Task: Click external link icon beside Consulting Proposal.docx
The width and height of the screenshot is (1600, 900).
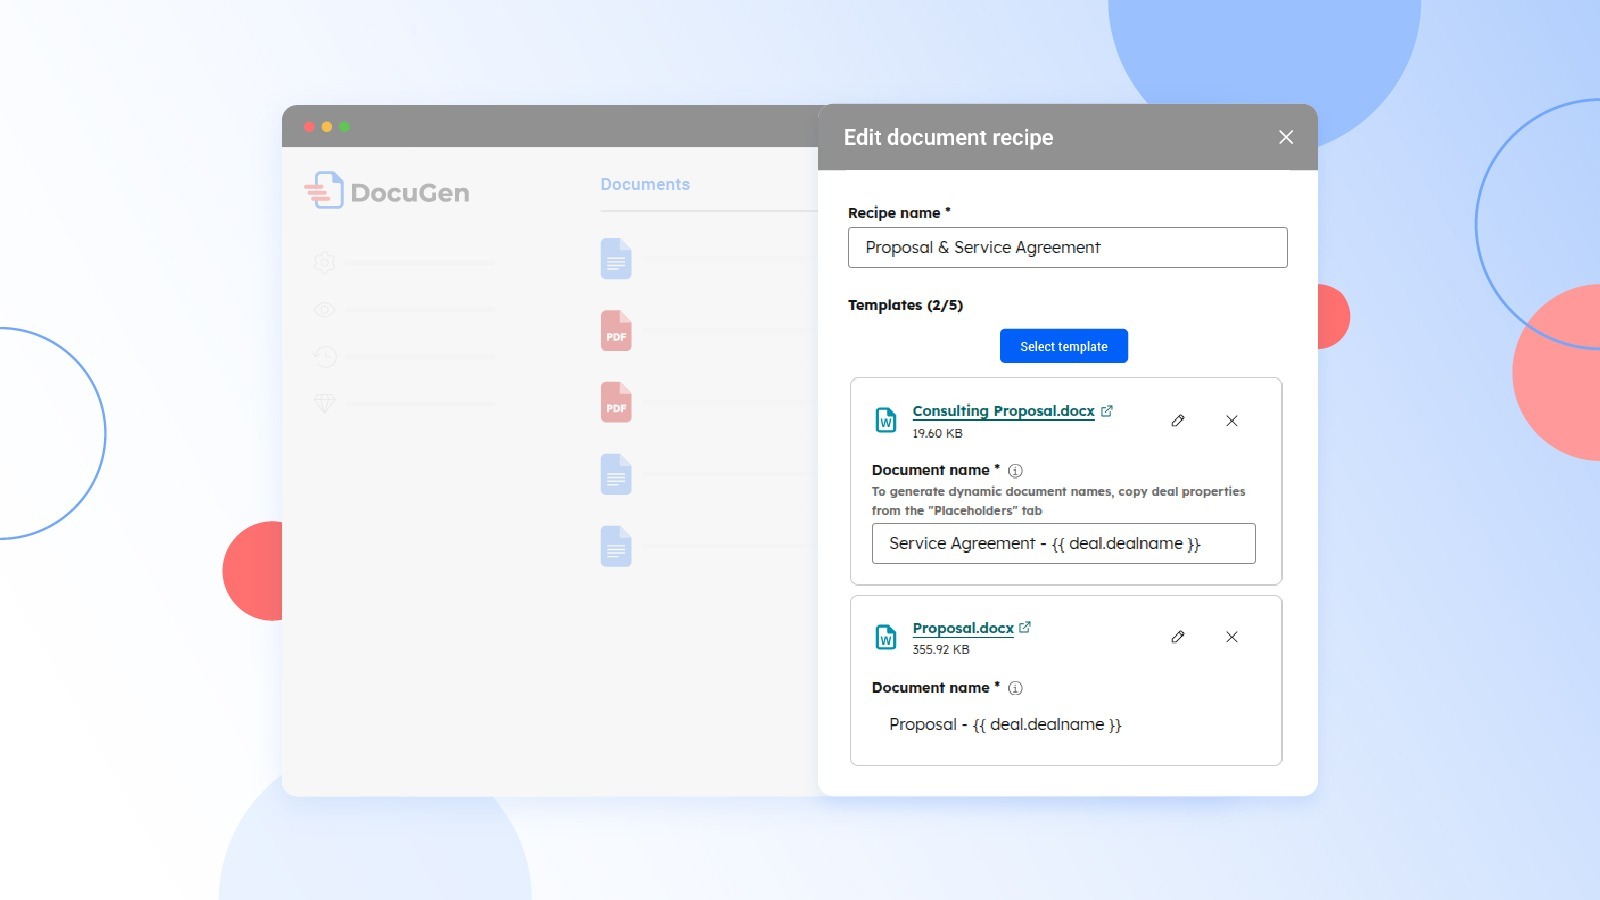Action: click(1107, 411)
